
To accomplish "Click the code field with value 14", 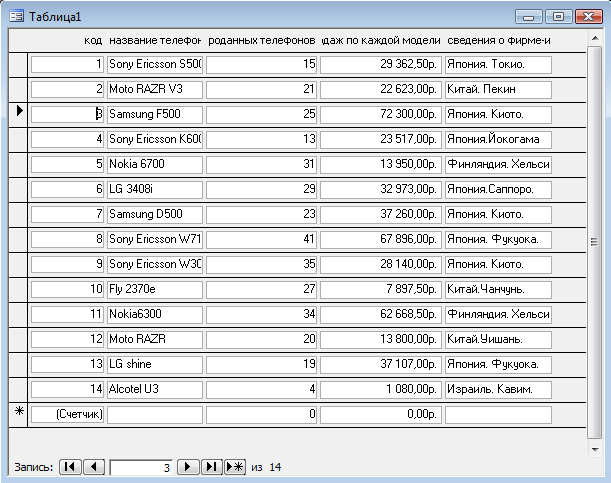I will pyautogui.click(x=67, y=390).
